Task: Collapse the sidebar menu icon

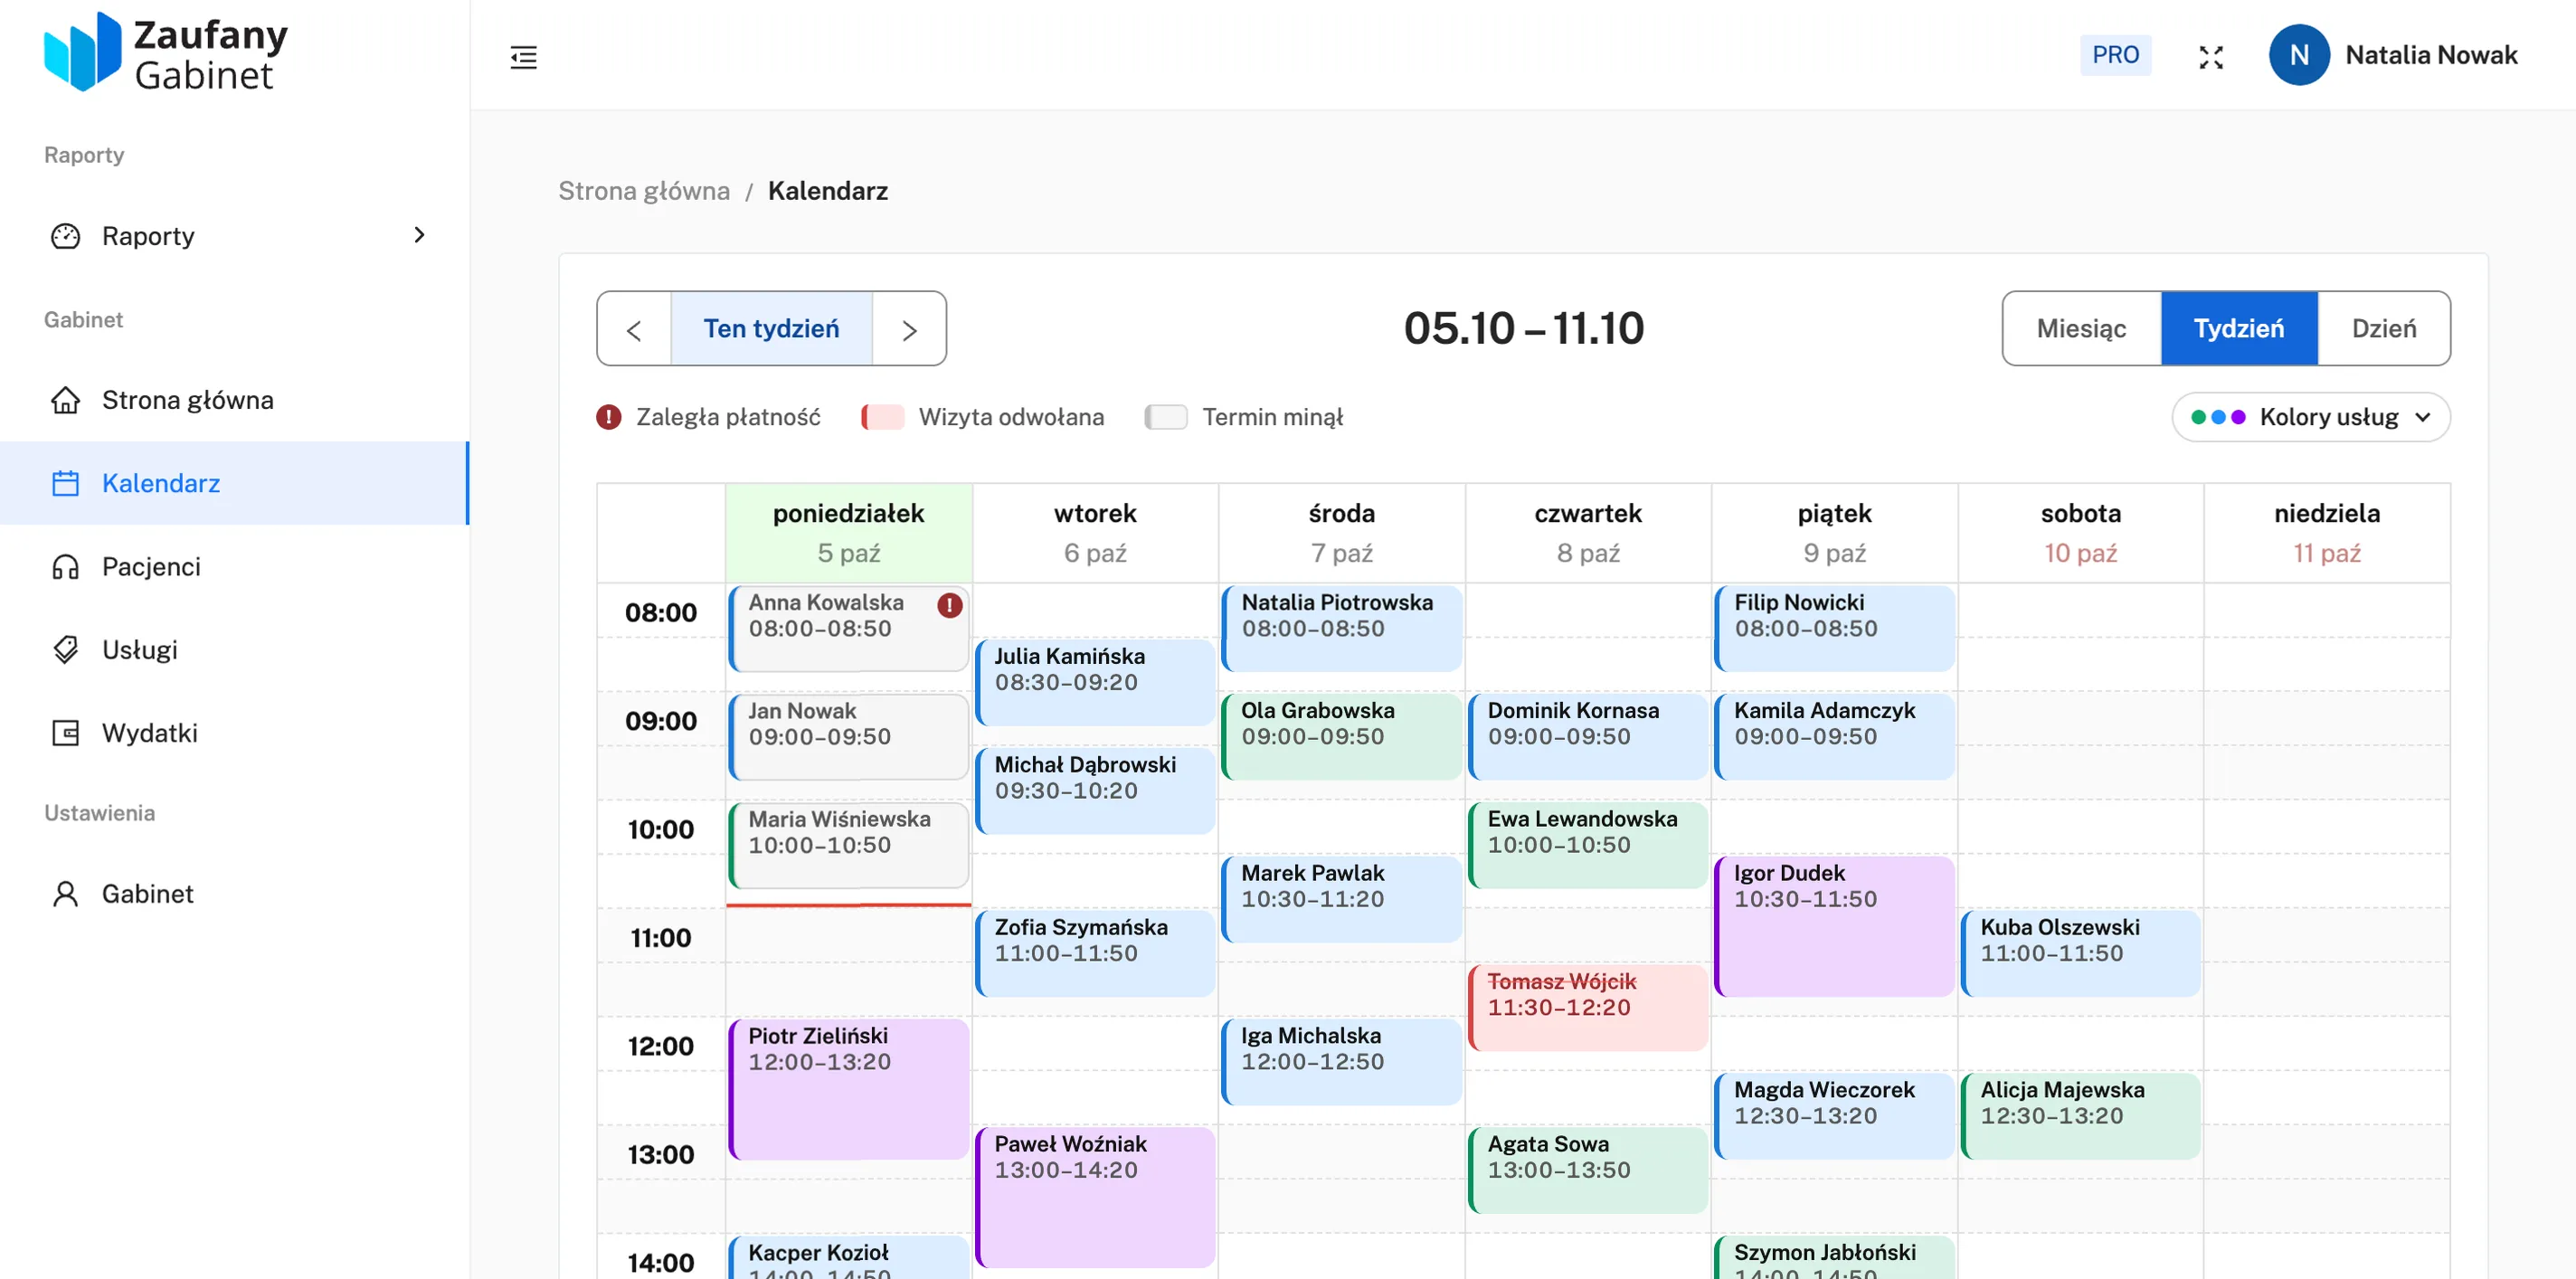Action: [523, 57]
